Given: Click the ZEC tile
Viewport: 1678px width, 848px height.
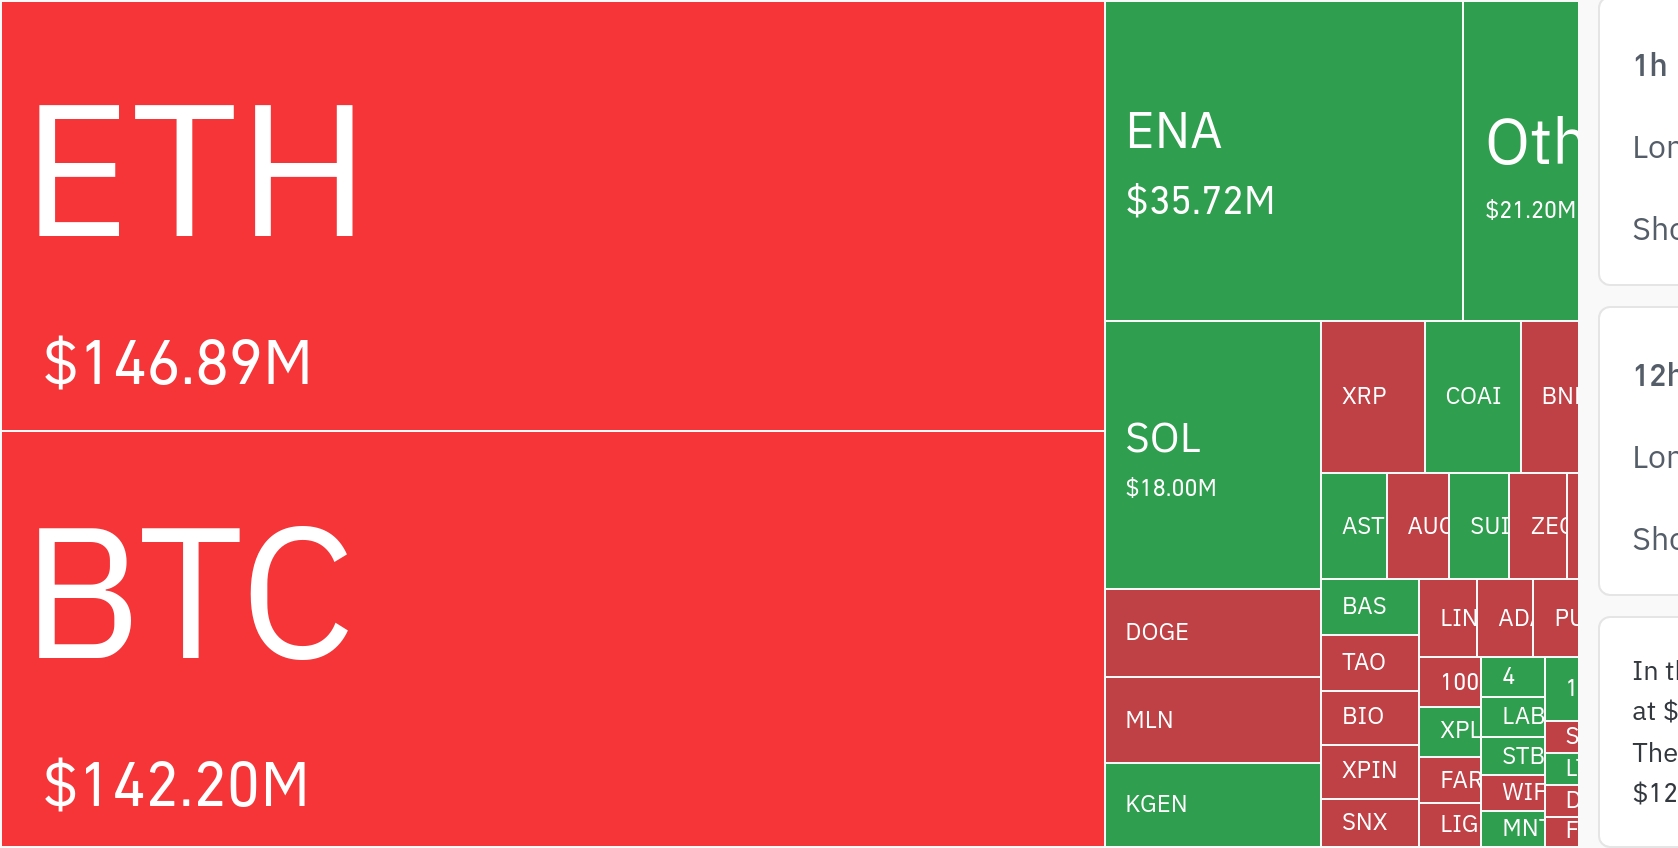Looking at the screenshot, I should click(x=1538, y=526).
